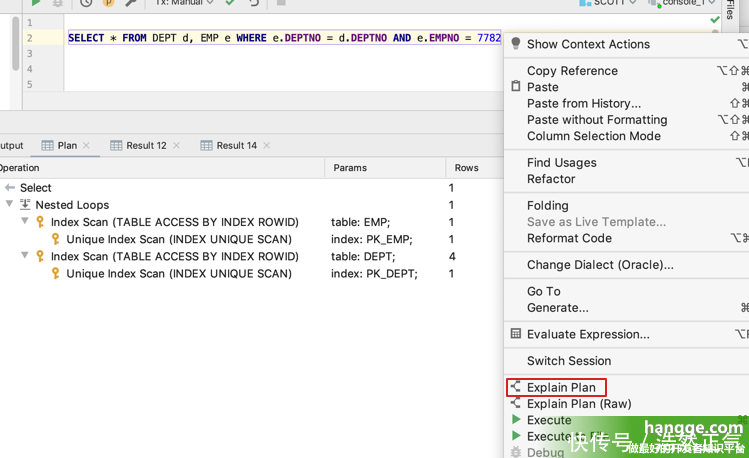This screenshot has height=458, width=749.
Task: Click the Nested Loops join icon
Action: 25,204
